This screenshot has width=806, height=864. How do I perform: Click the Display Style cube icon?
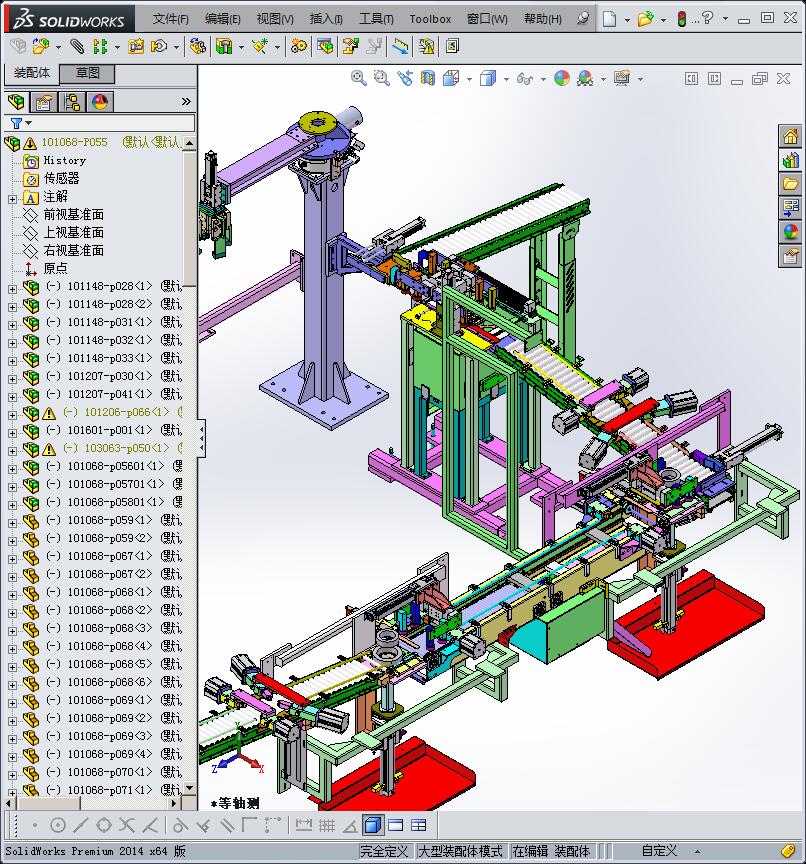pyautogui.click(x=488, y=79)
